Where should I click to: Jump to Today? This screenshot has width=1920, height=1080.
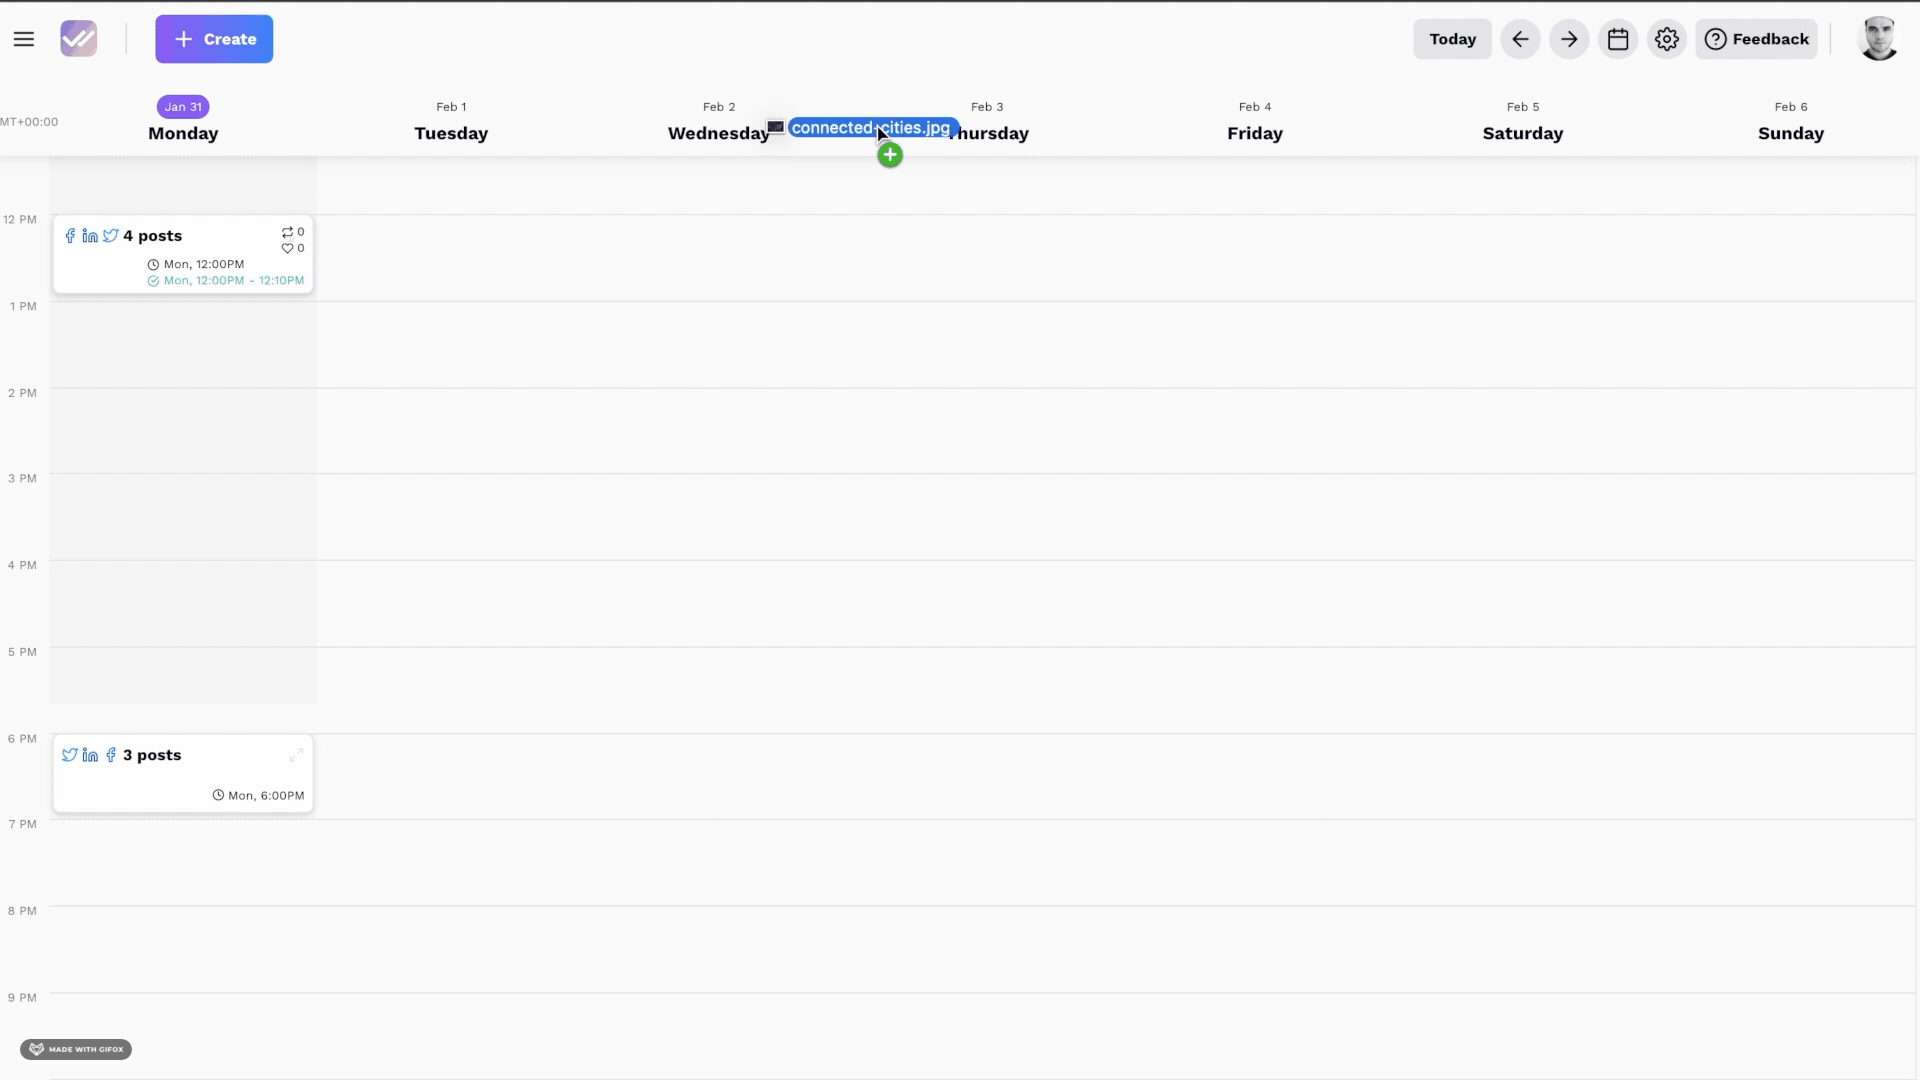(1452, 39)
